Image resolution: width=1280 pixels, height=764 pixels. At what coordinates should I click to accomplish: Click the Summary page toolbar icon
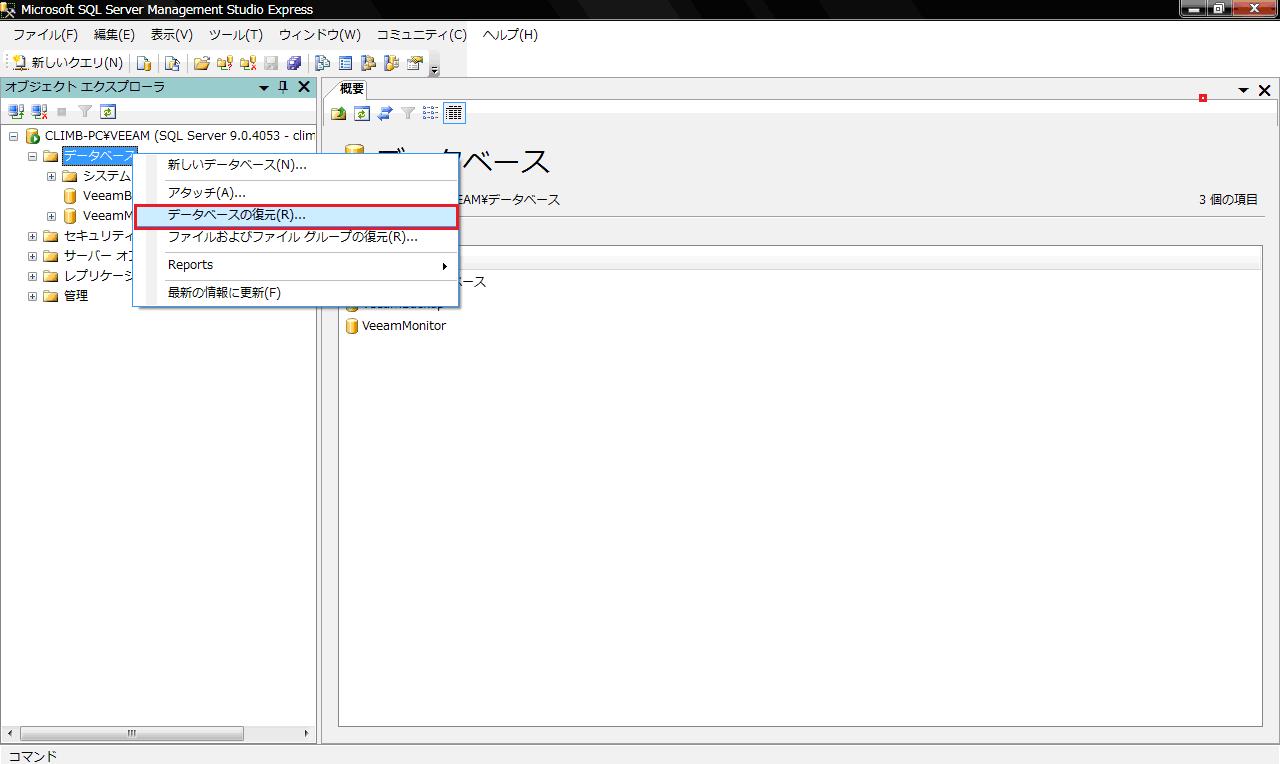[346, 63]
